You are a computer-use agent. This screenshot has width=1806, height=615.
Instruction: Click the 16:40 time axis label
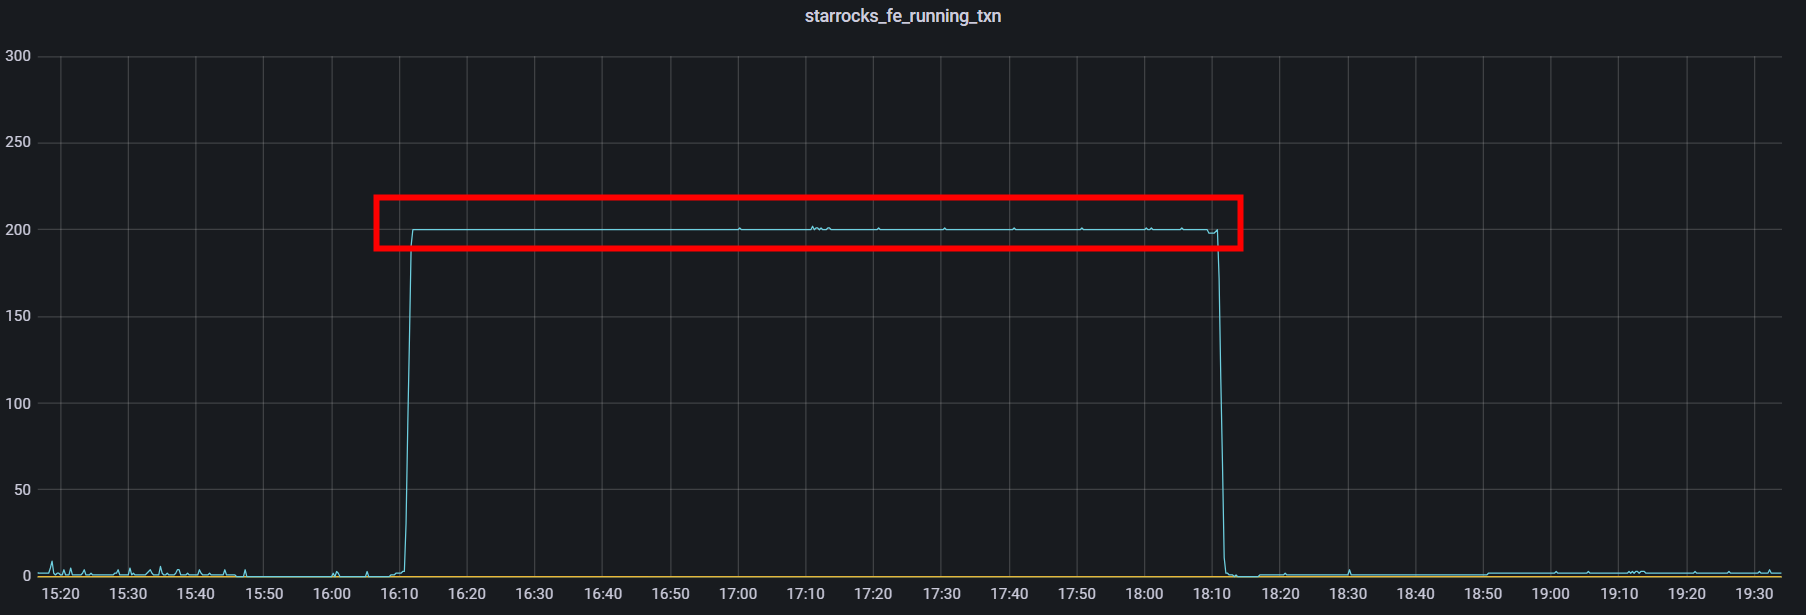(603, 594)
